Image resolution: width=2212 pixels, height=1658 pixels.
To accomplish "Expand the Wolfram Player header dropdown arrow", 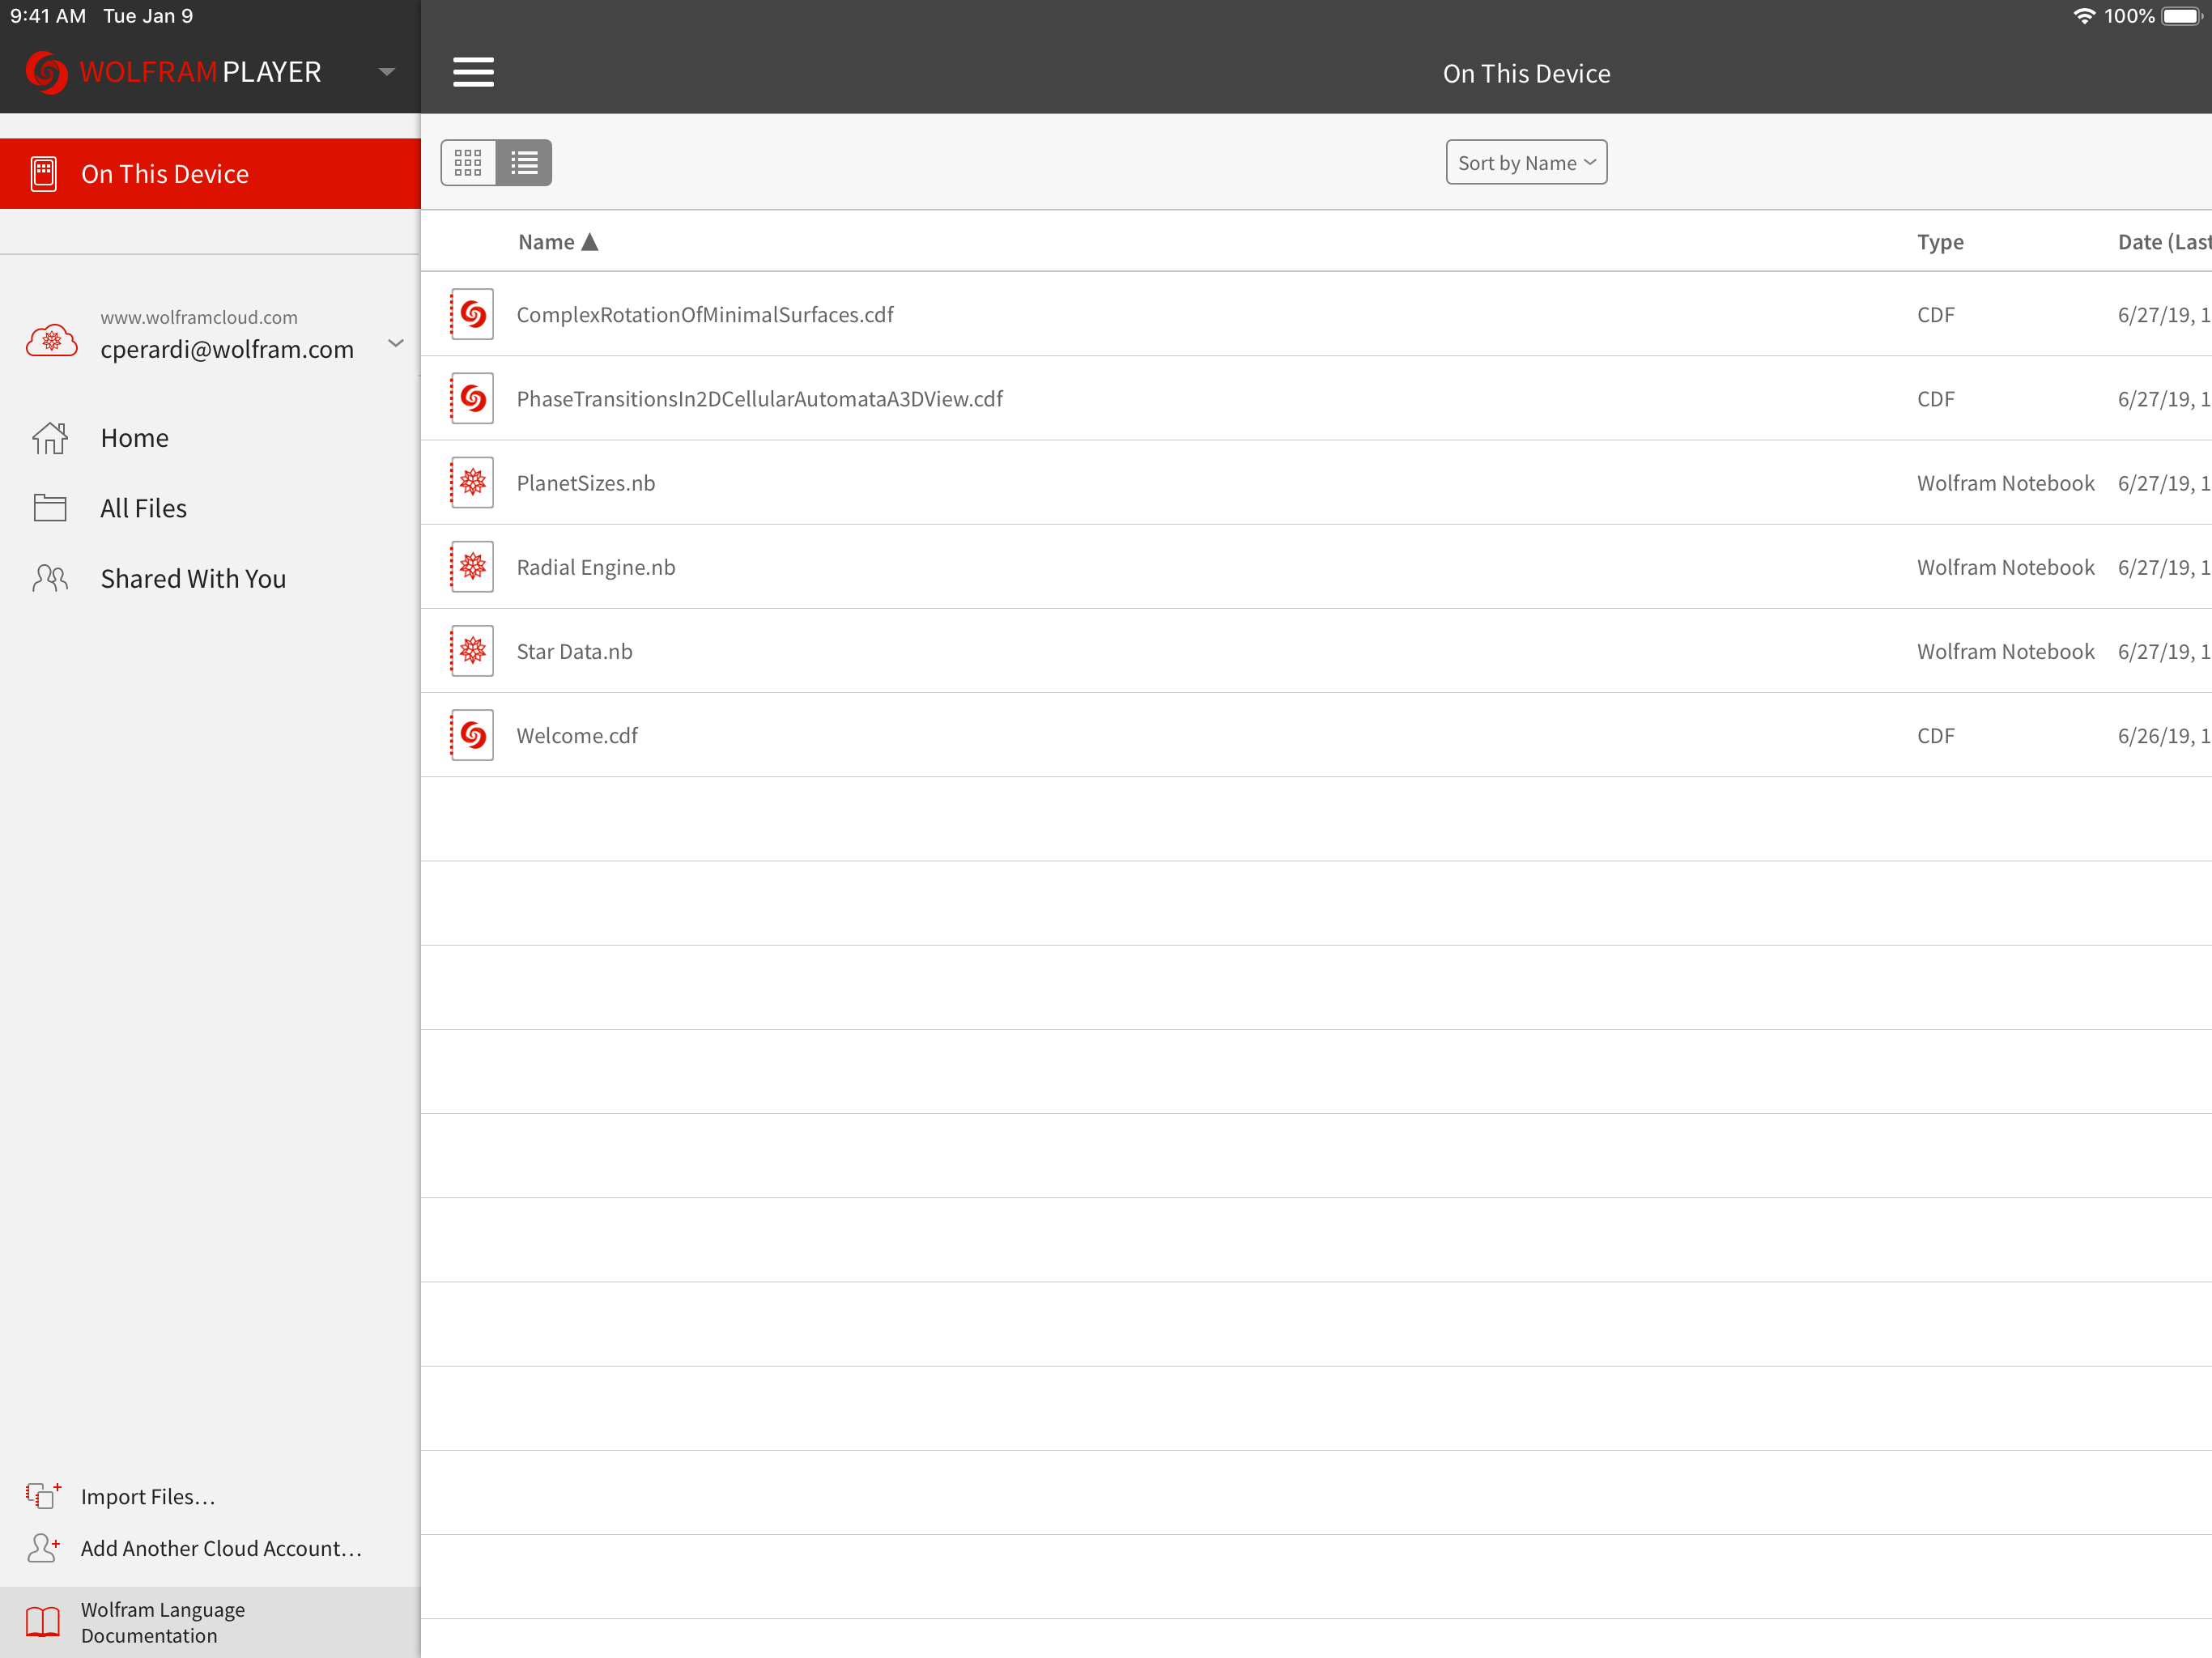I will point(387,72).
